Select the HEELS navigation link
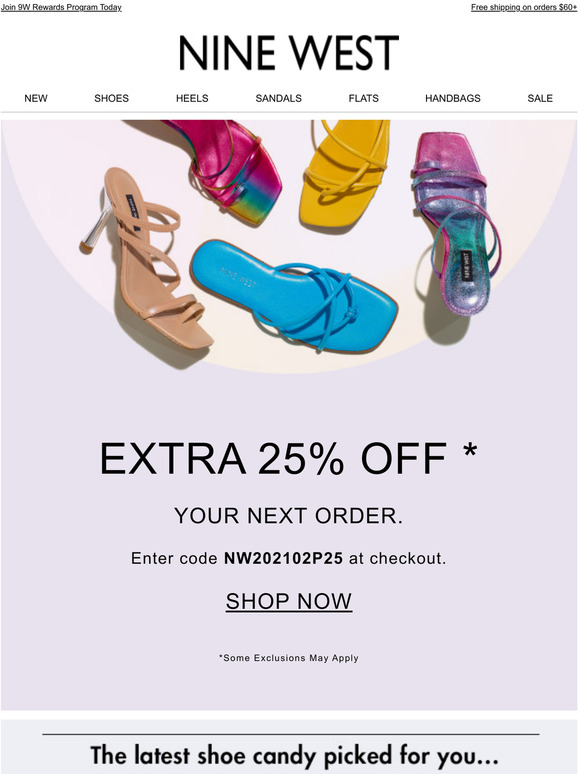The width and height of the screenshot is (580, 774). coord(192,98)
